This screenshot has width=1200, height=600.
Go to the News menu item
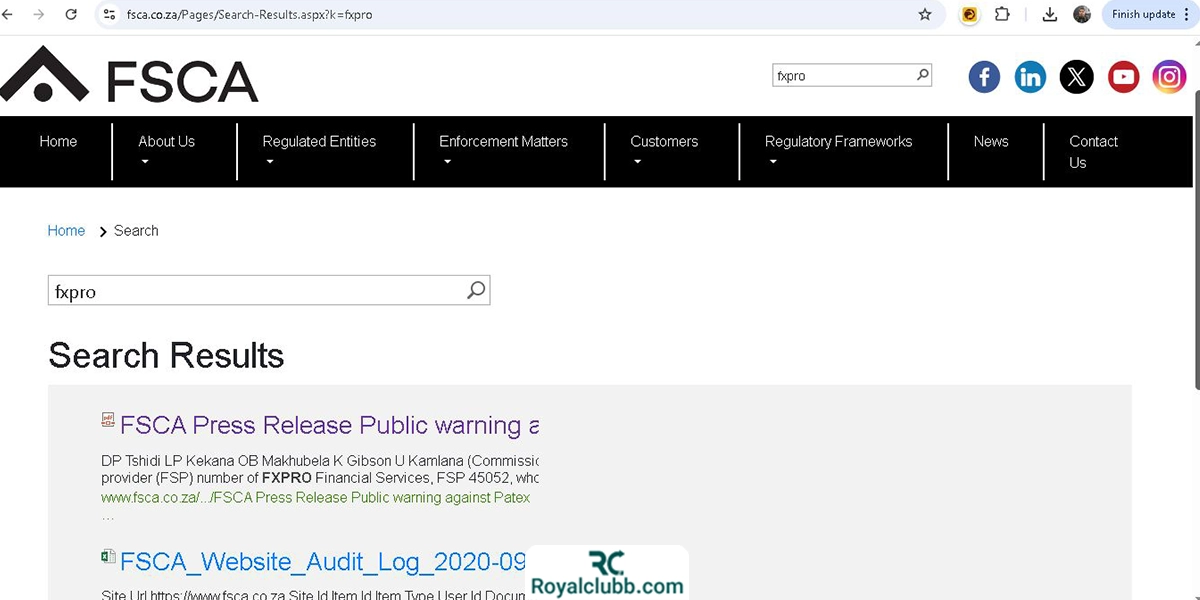991,142
